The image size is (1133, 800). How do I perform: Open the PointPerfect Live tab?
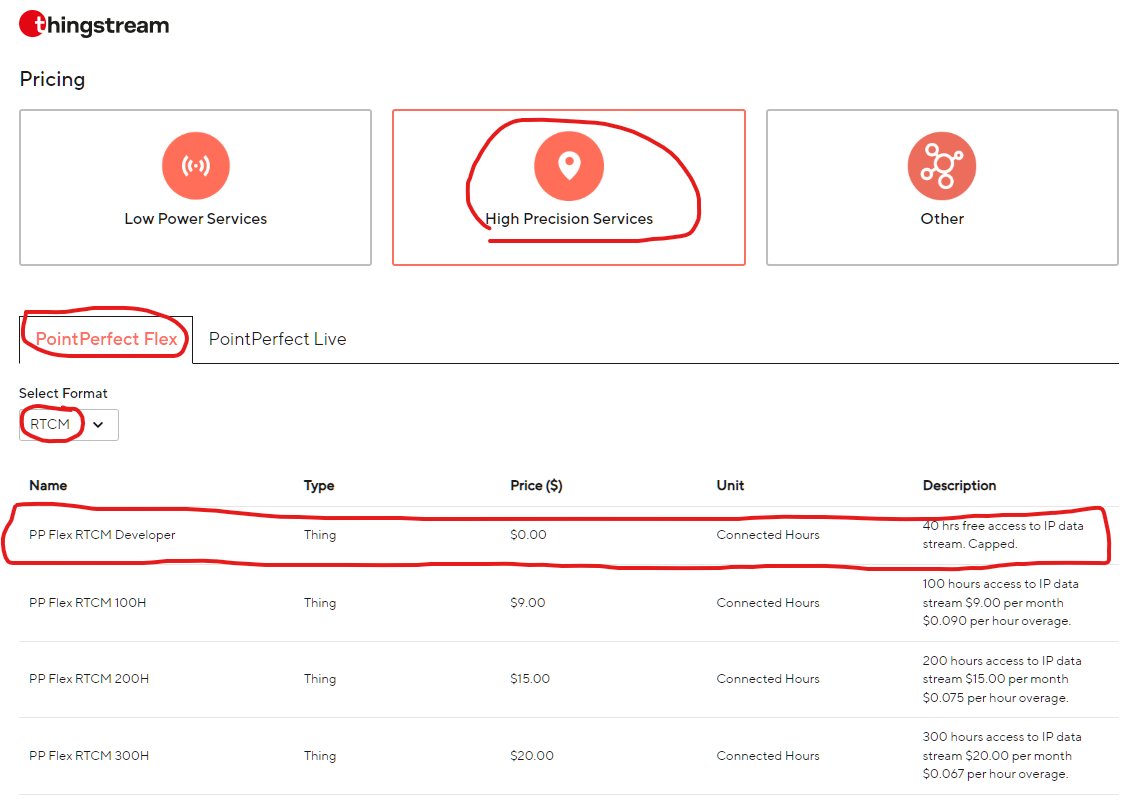[277, 339]
